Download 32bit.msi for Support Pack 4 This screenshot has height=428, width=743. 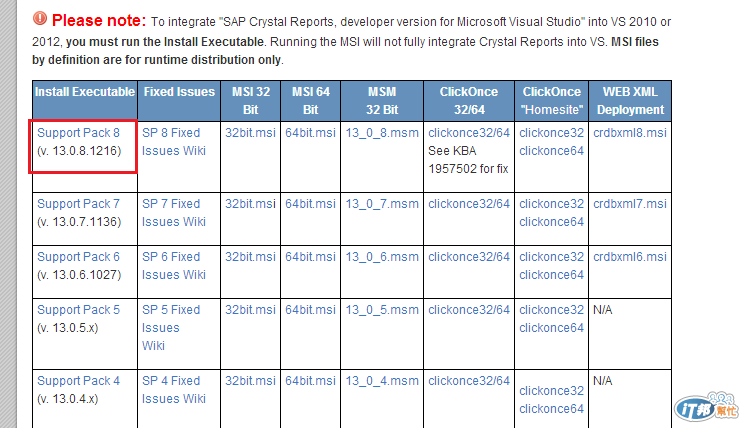250,381
